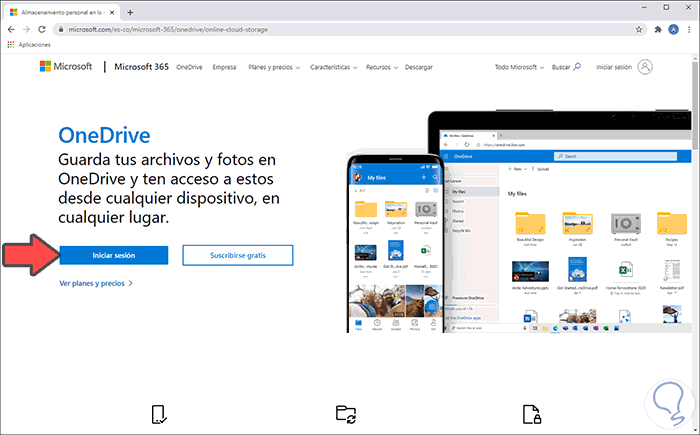The width and height of the screenshot is (700, 435).
Task: Click Iniciar sesión in the header
Action: pos(614,67)
